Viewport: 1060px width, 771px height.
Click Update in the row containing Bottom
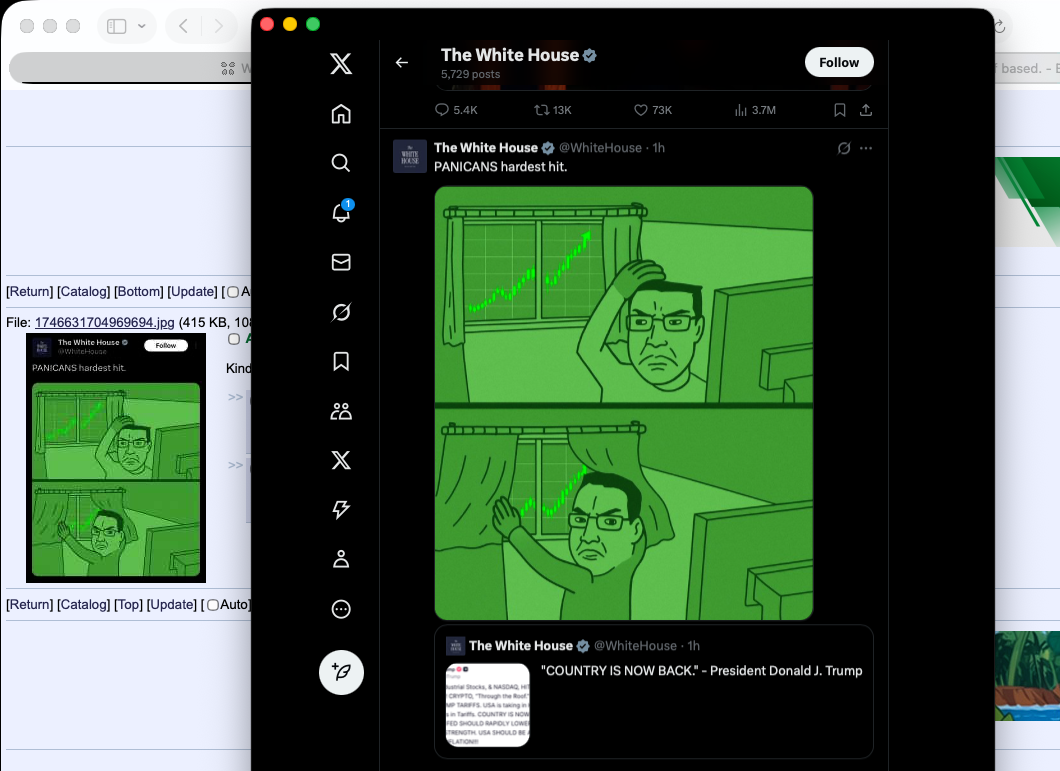click(193, 291)
